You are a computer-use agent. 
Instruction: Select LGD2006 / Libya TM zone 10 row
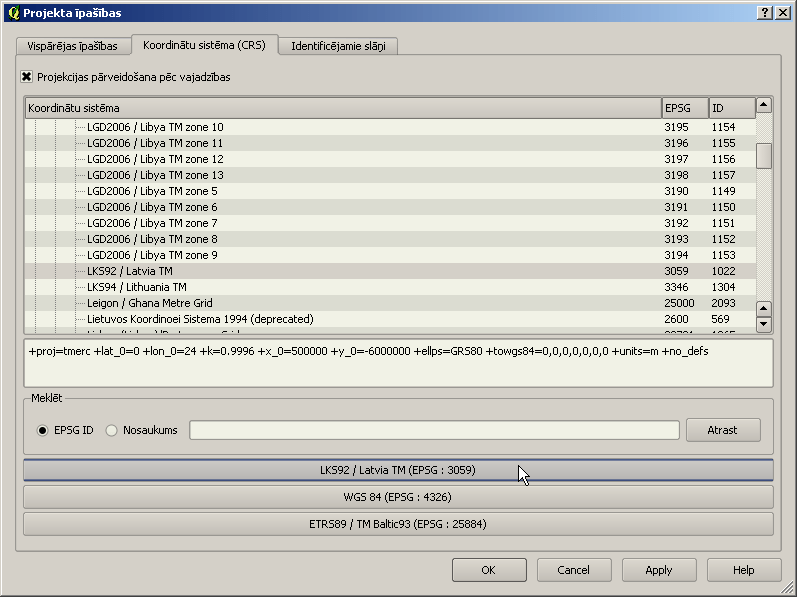point(390,127)
